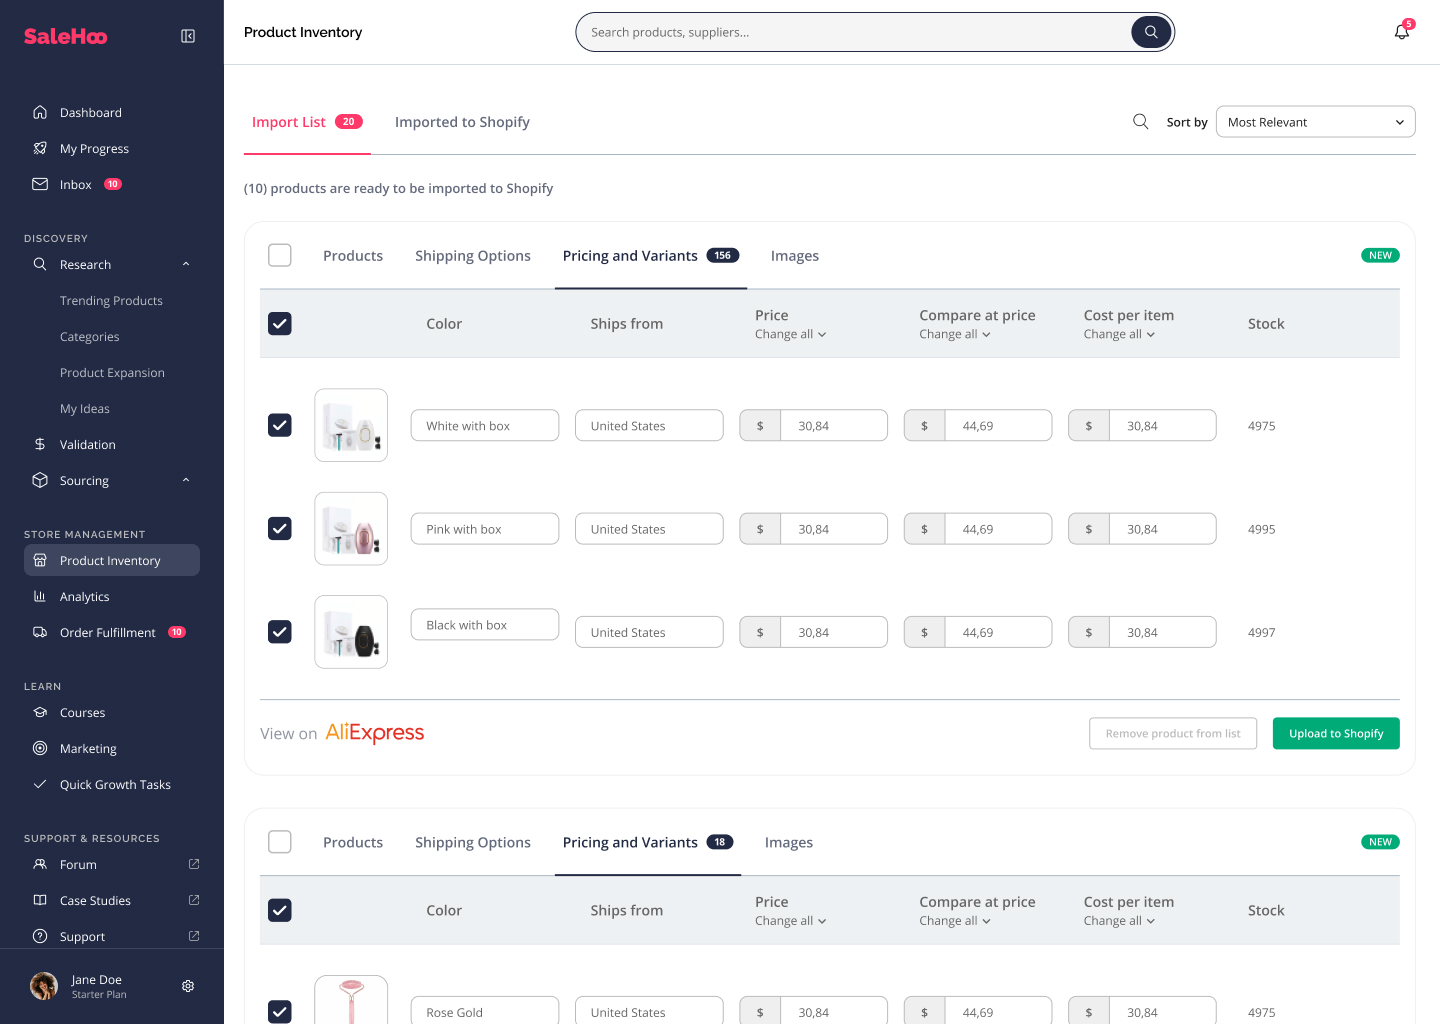The width and height of the screenshot is (1440, 1024).
Task: Open Products tab in first product card
Action: click(353, 256)
